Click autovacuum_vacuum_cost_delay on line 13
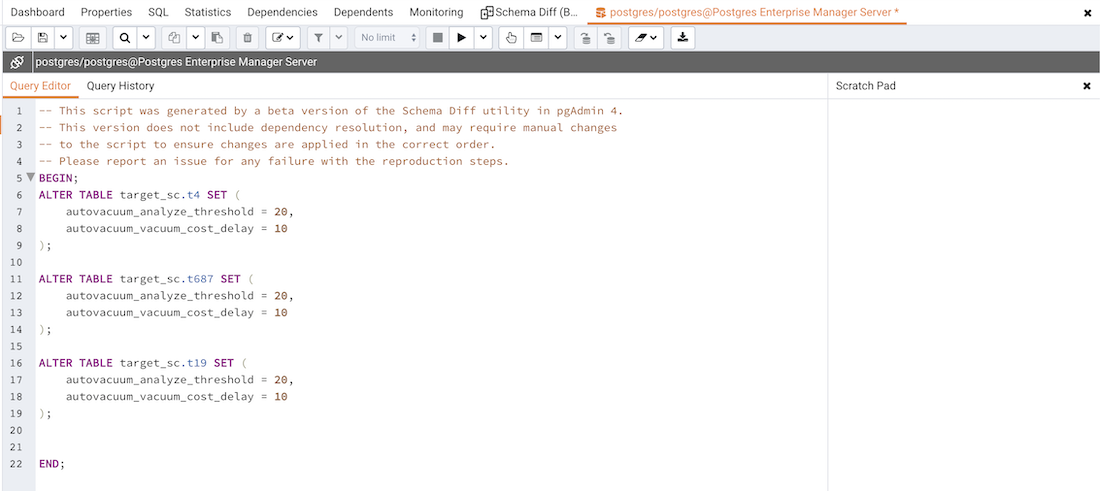This screenshot has width=1100, height=491. [160, 313]
